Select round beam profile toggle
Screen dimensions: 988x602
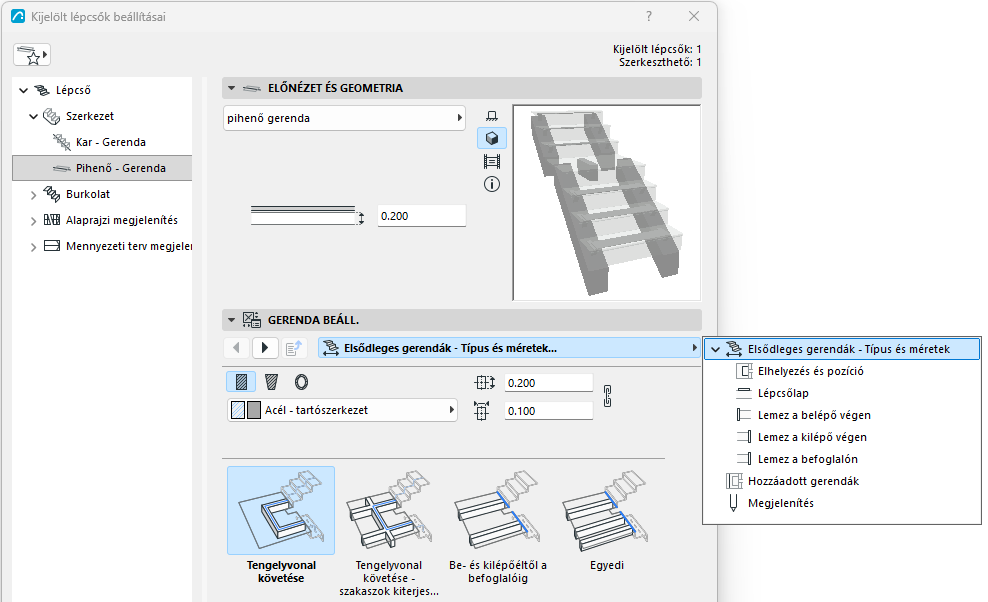pyautogui.click(x=301, y=382)
